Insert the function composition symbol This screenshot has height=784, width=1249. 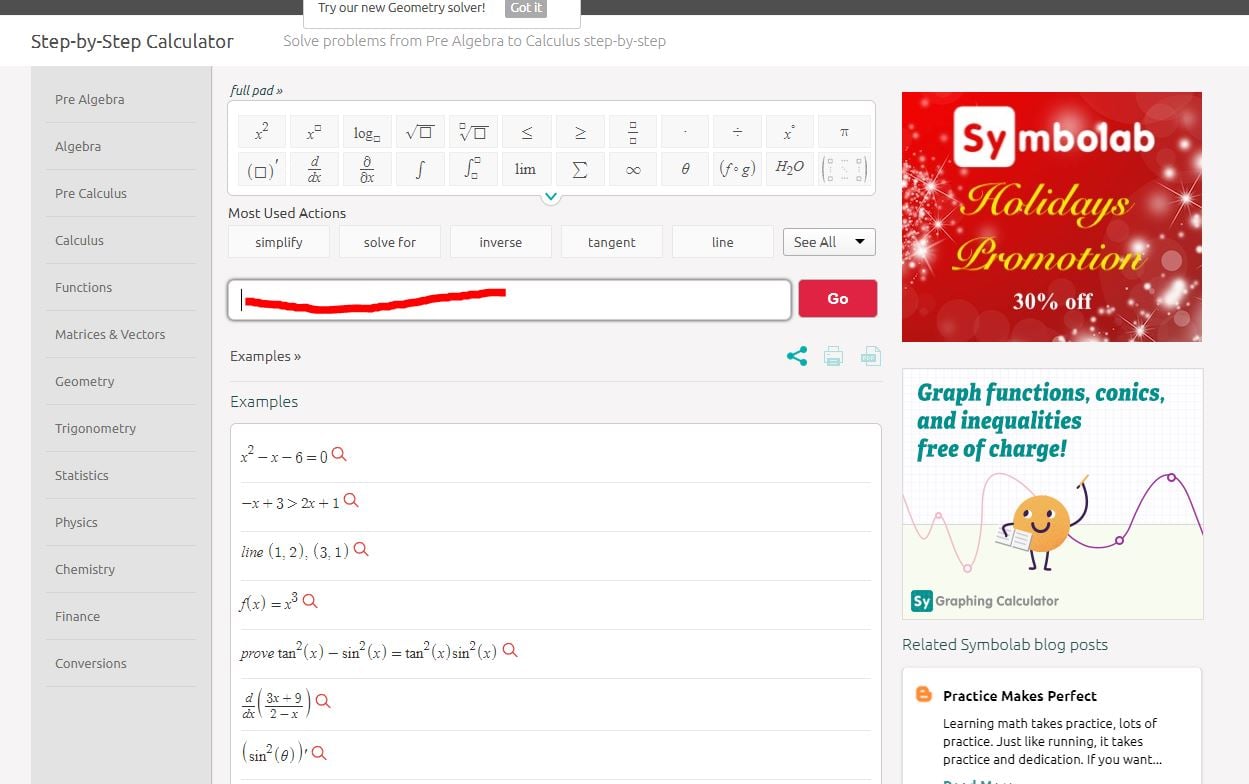tap(737, 169)
